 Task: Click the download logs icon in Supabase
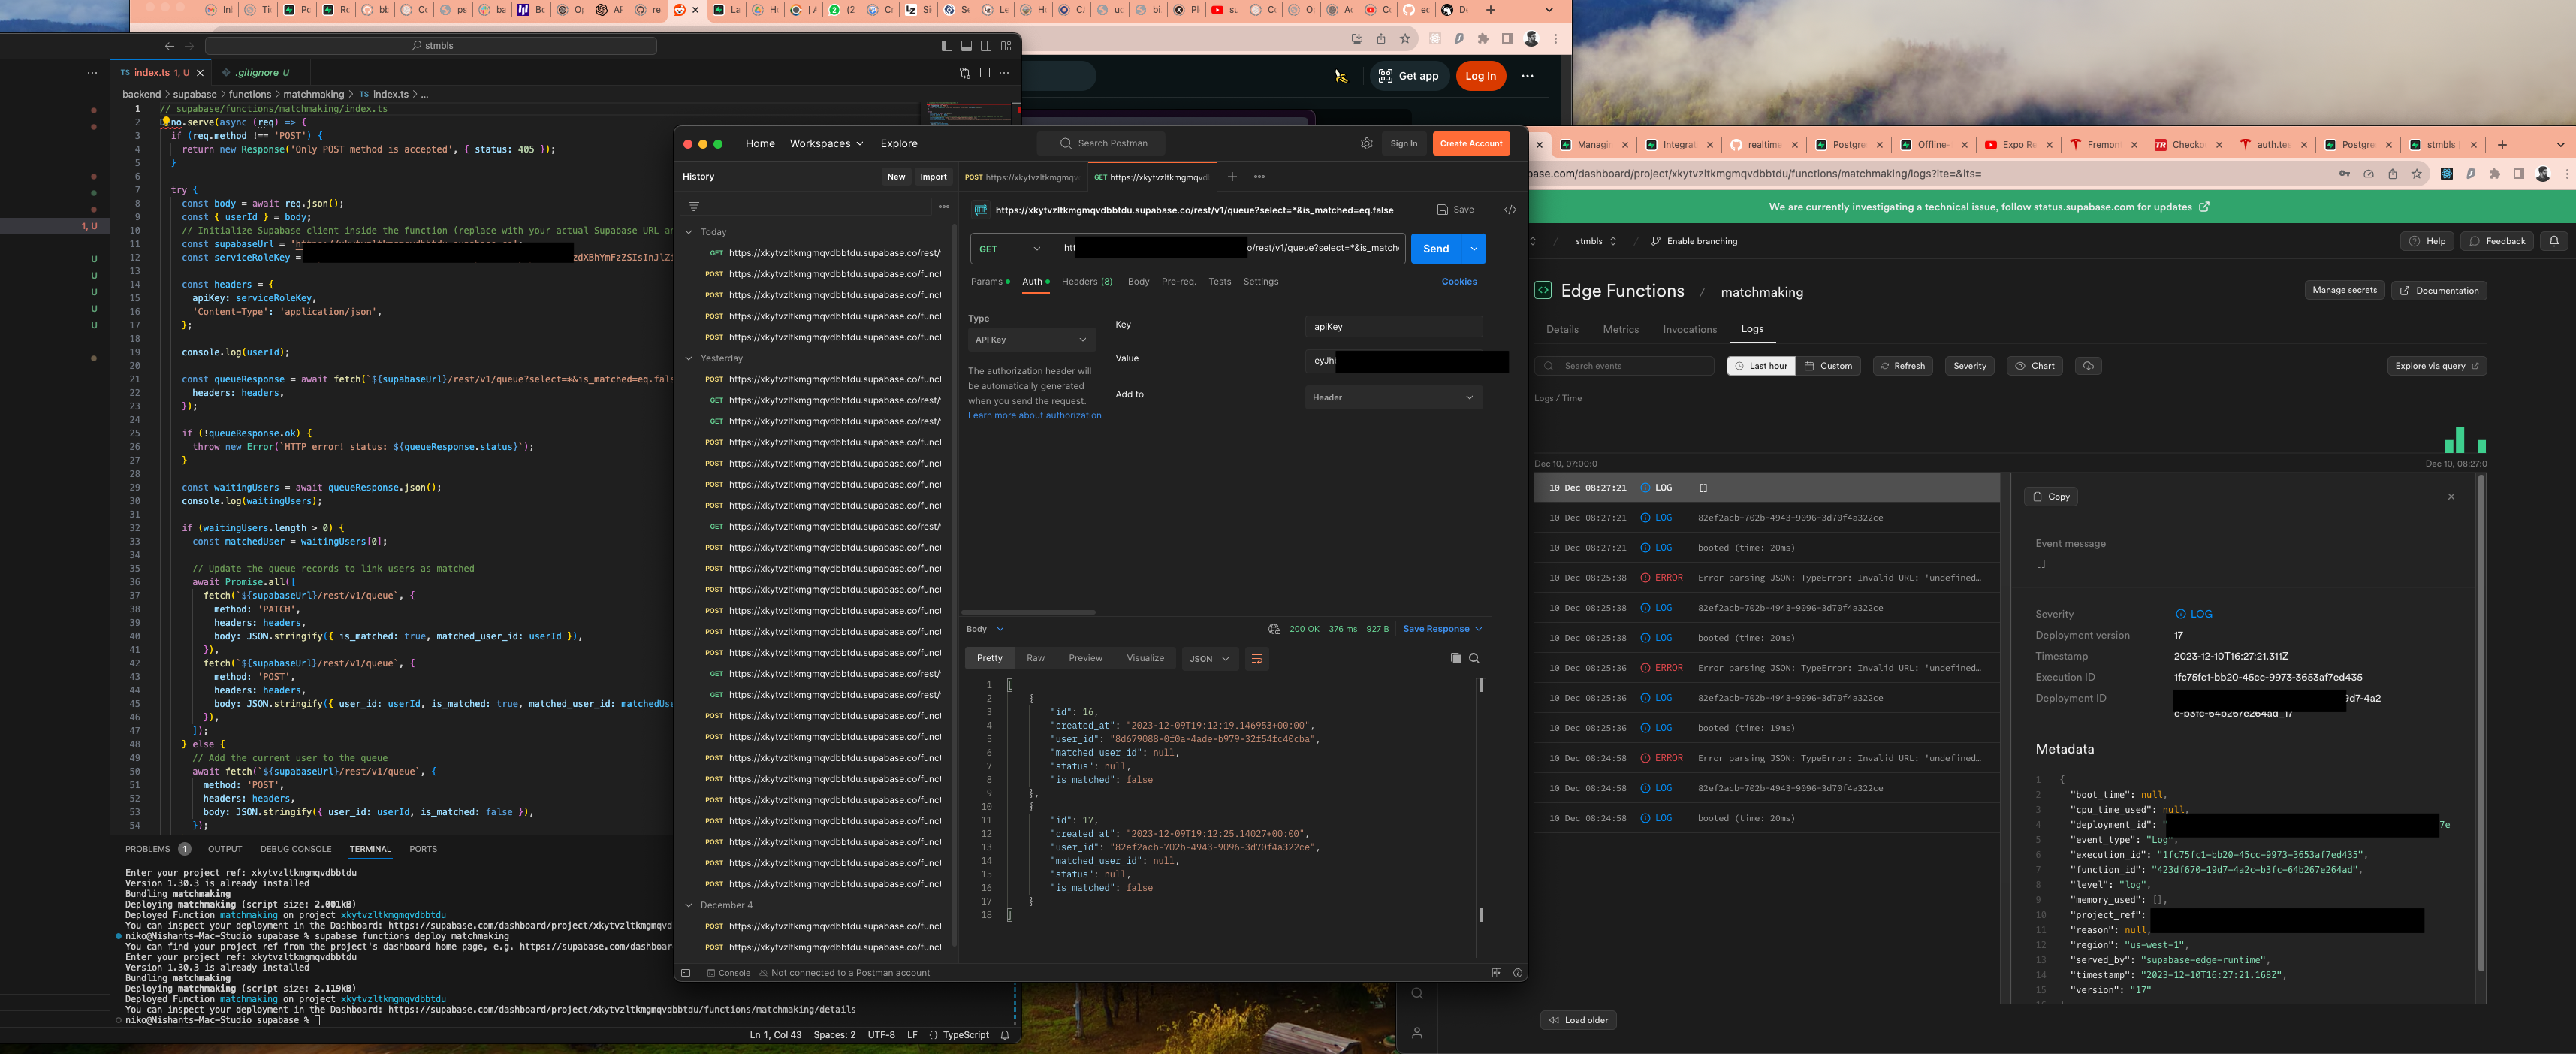pyautogui.click(x=2088, y=366)
